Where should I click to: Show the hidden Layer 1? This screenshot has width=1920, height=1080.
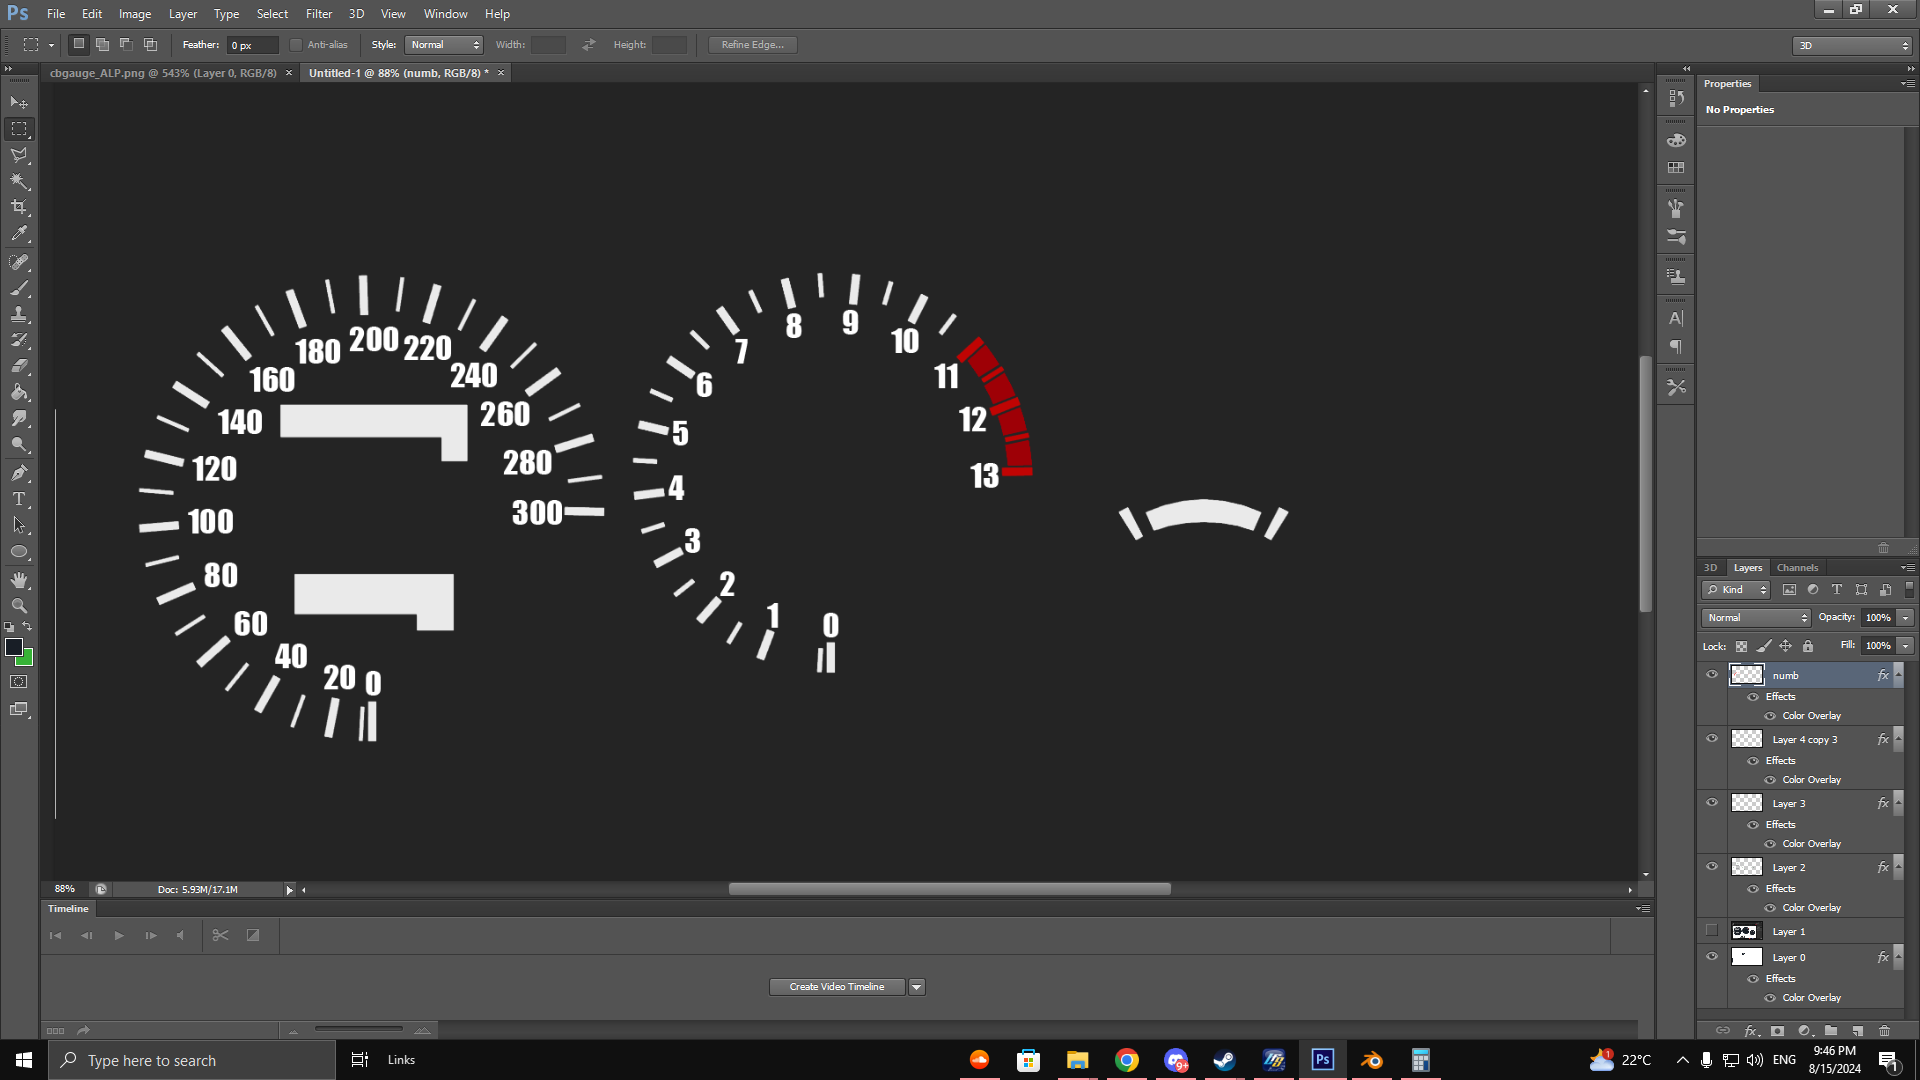(x=1712, y=931)
